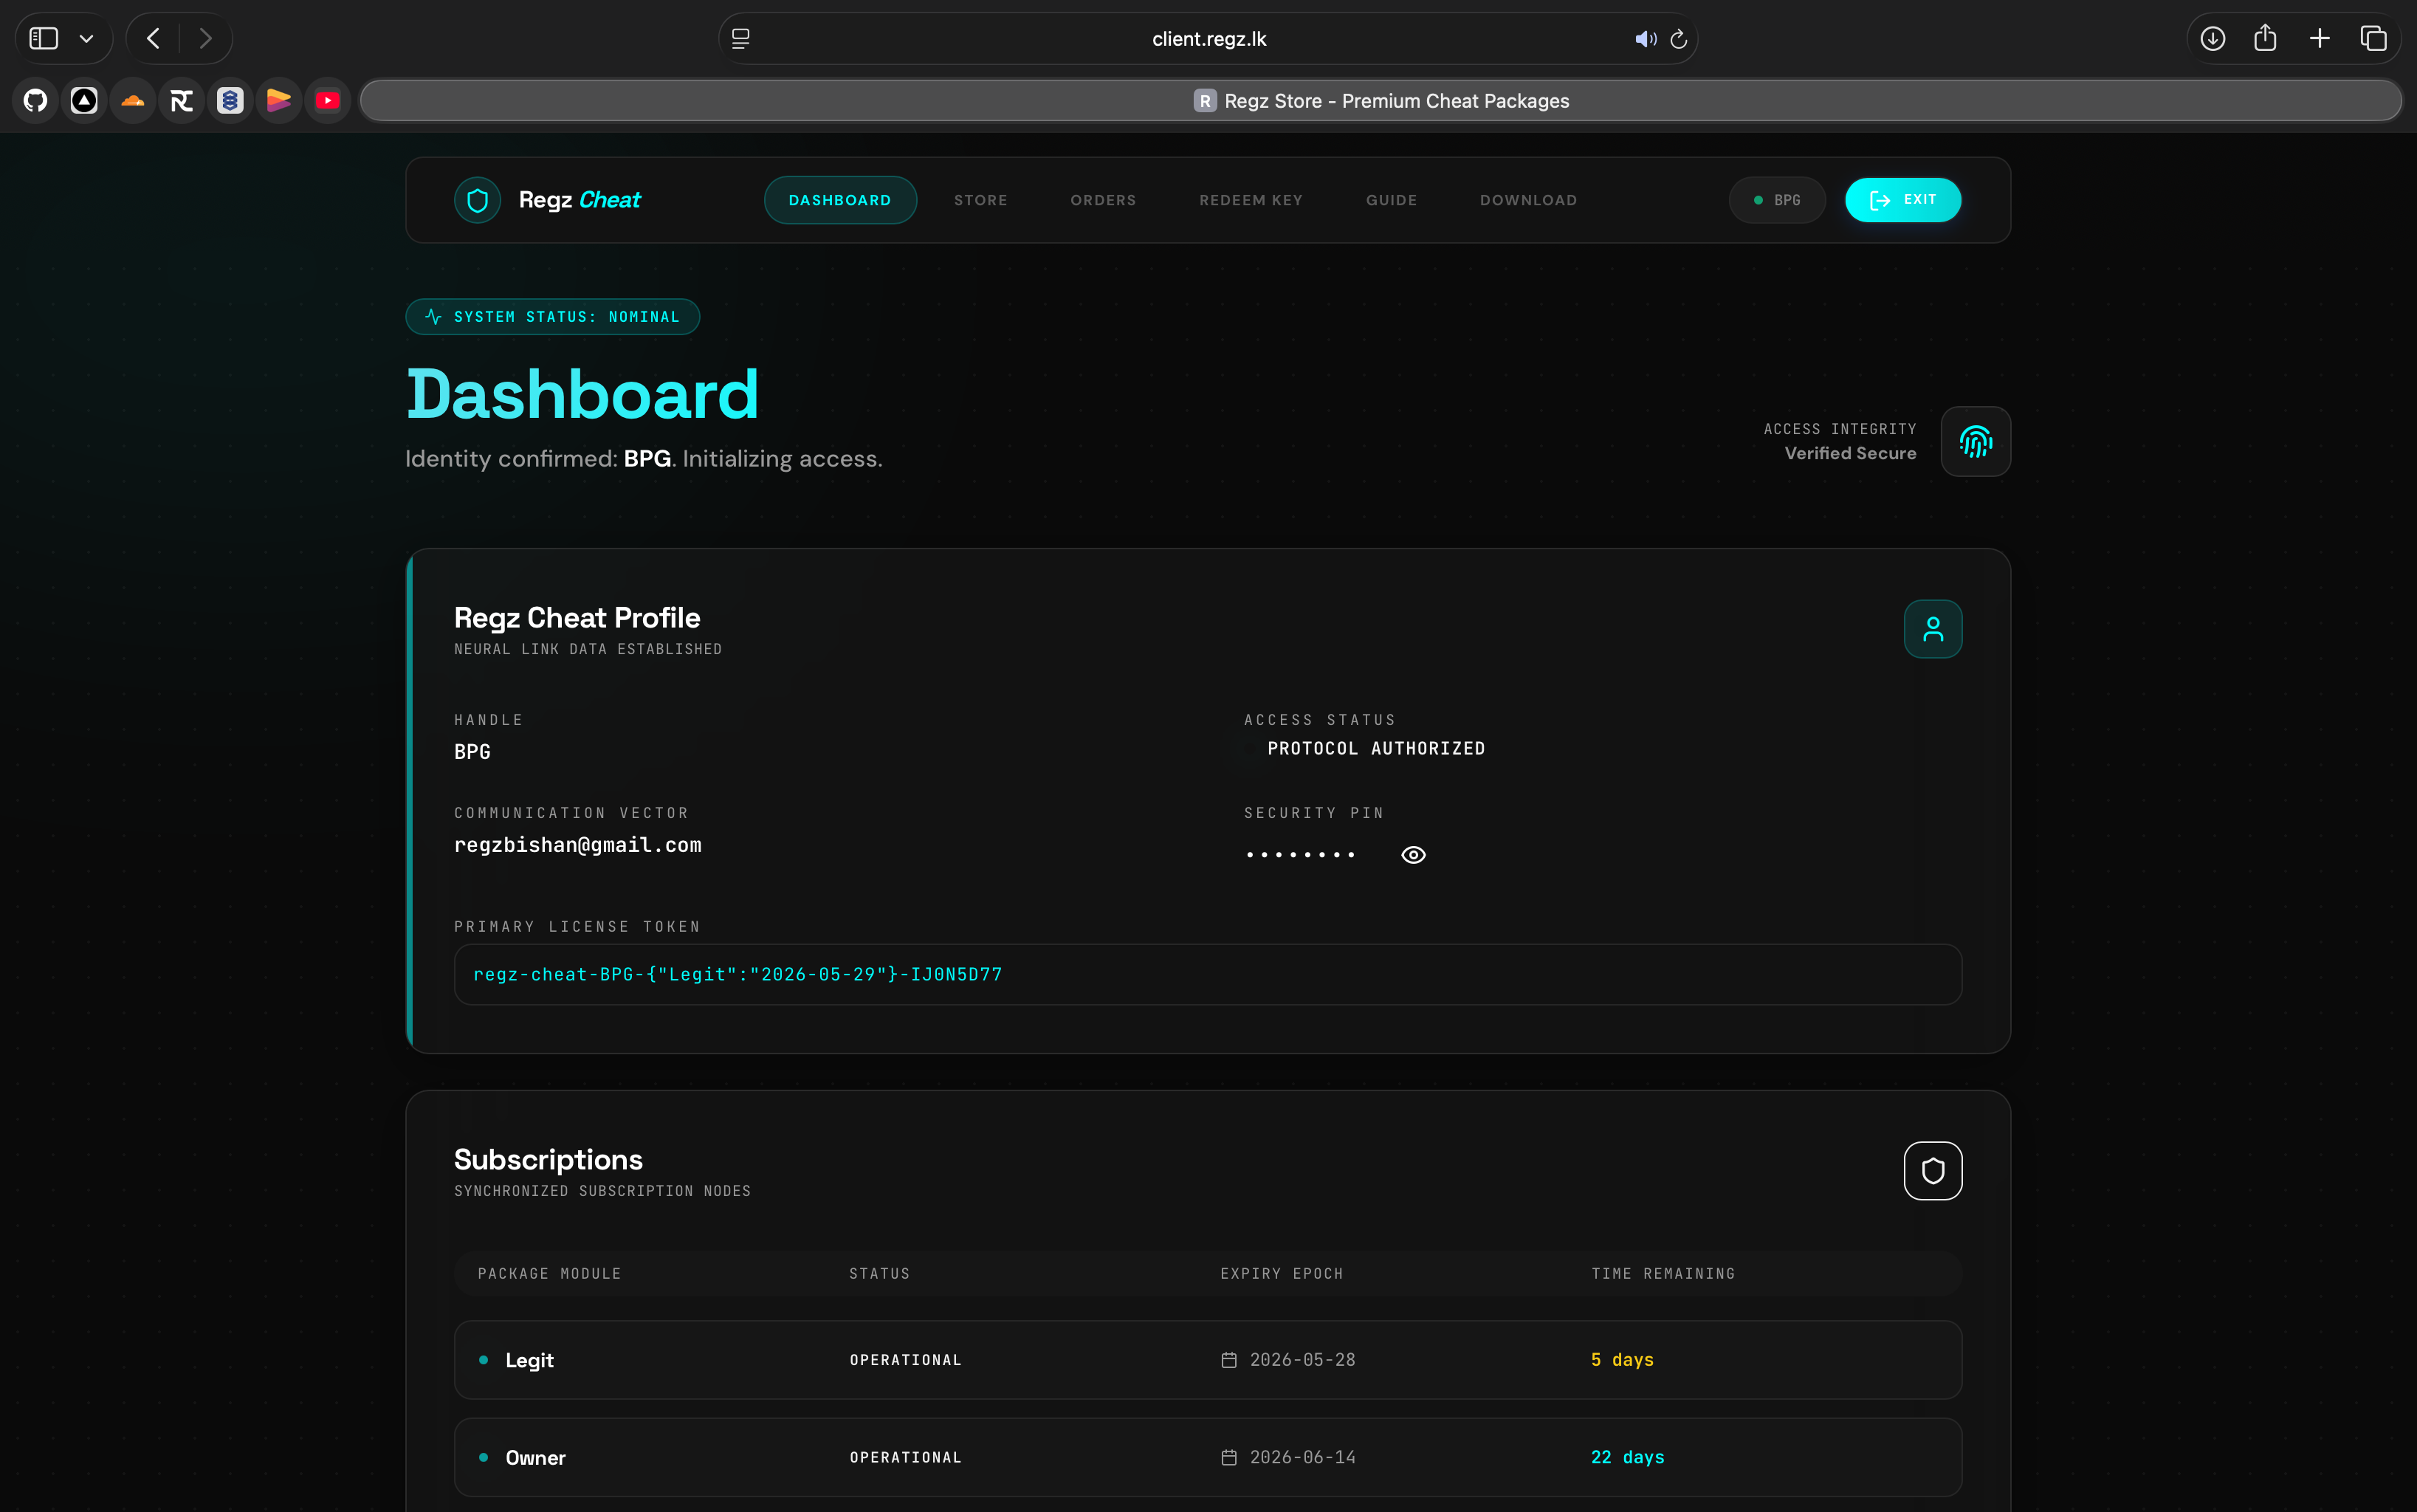The height and width of the screenshot is (1512, 2417).
Task: Show tab overview
Action: coord(2374,39)
